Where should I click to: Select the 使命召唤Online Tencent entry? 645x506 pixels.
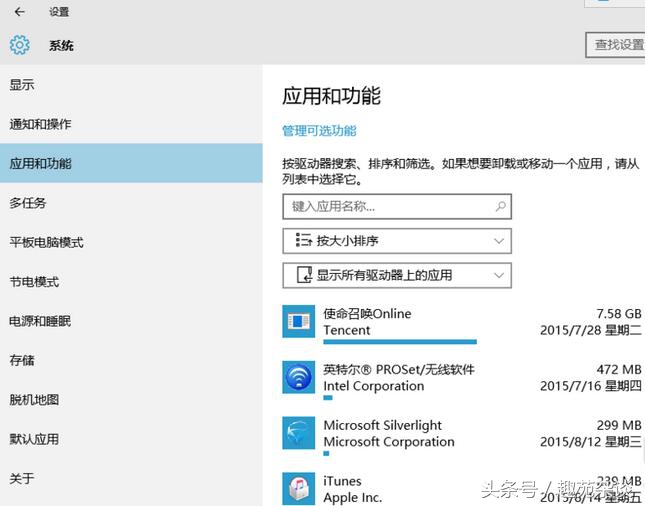(x=462, y=324)
